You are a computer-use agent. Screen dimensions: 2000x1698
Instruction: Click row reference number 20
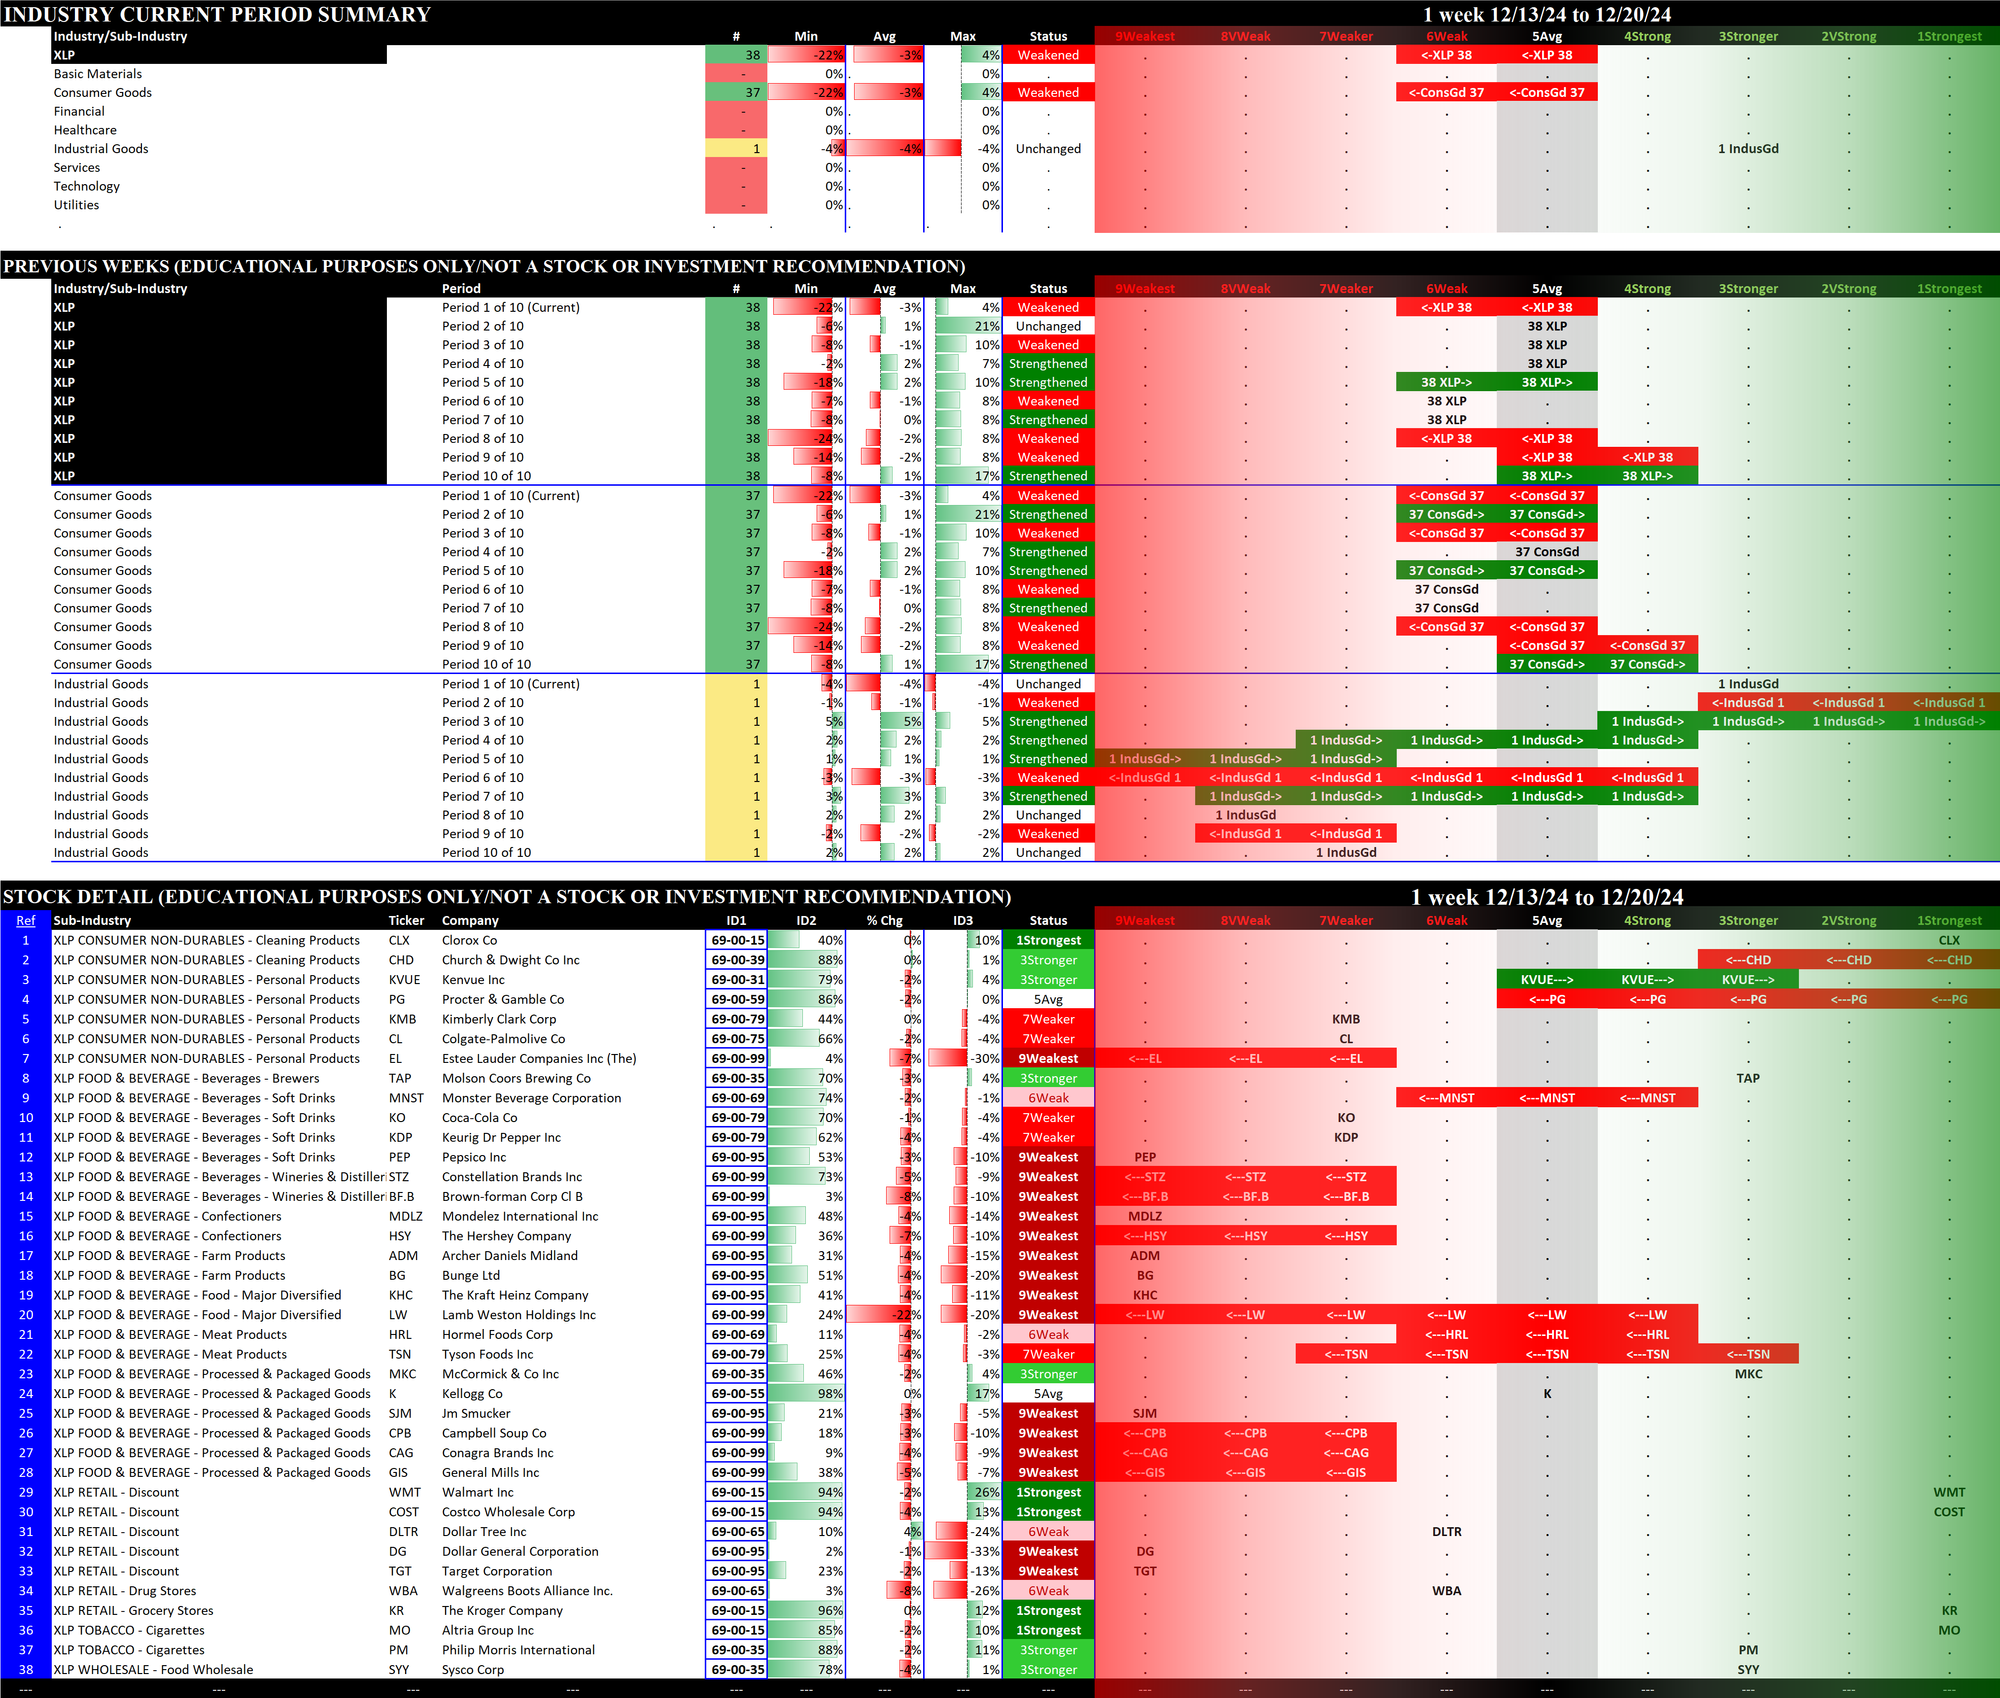[x=26, y=1315]
